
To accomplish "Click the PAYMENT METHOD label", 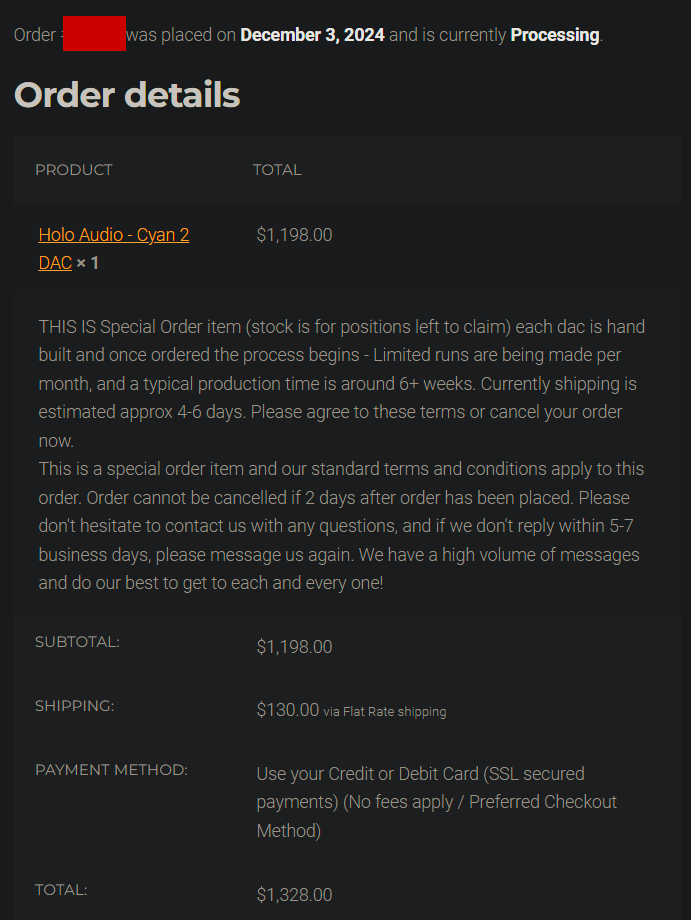I will pyautogui.click(x=111, y=770).
